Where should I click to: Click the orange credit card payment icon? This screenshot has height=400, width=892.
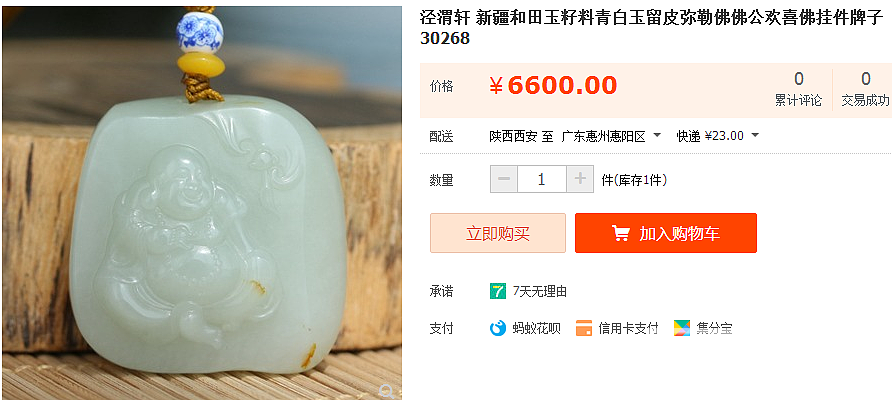click(x=584, y=328)
